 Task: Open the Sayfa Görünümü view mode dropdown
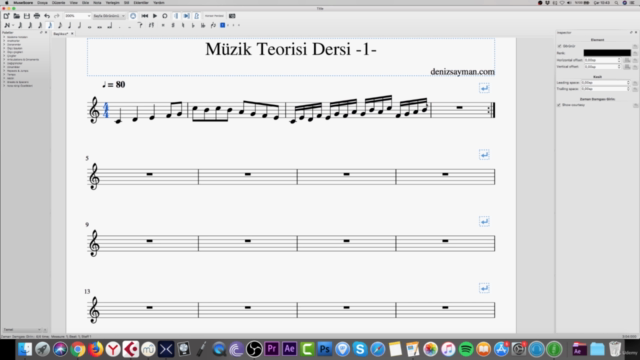pos(109,16)
